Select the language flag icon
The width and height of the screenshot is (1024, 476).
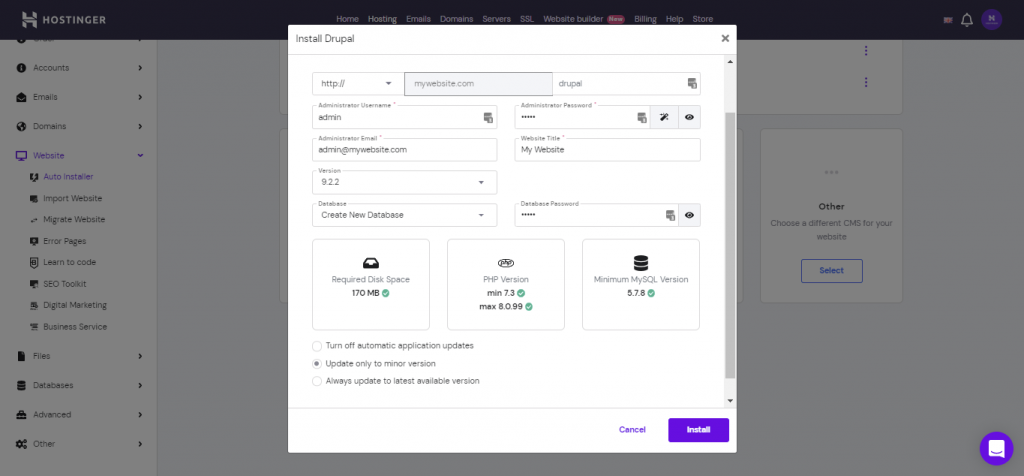948,20
